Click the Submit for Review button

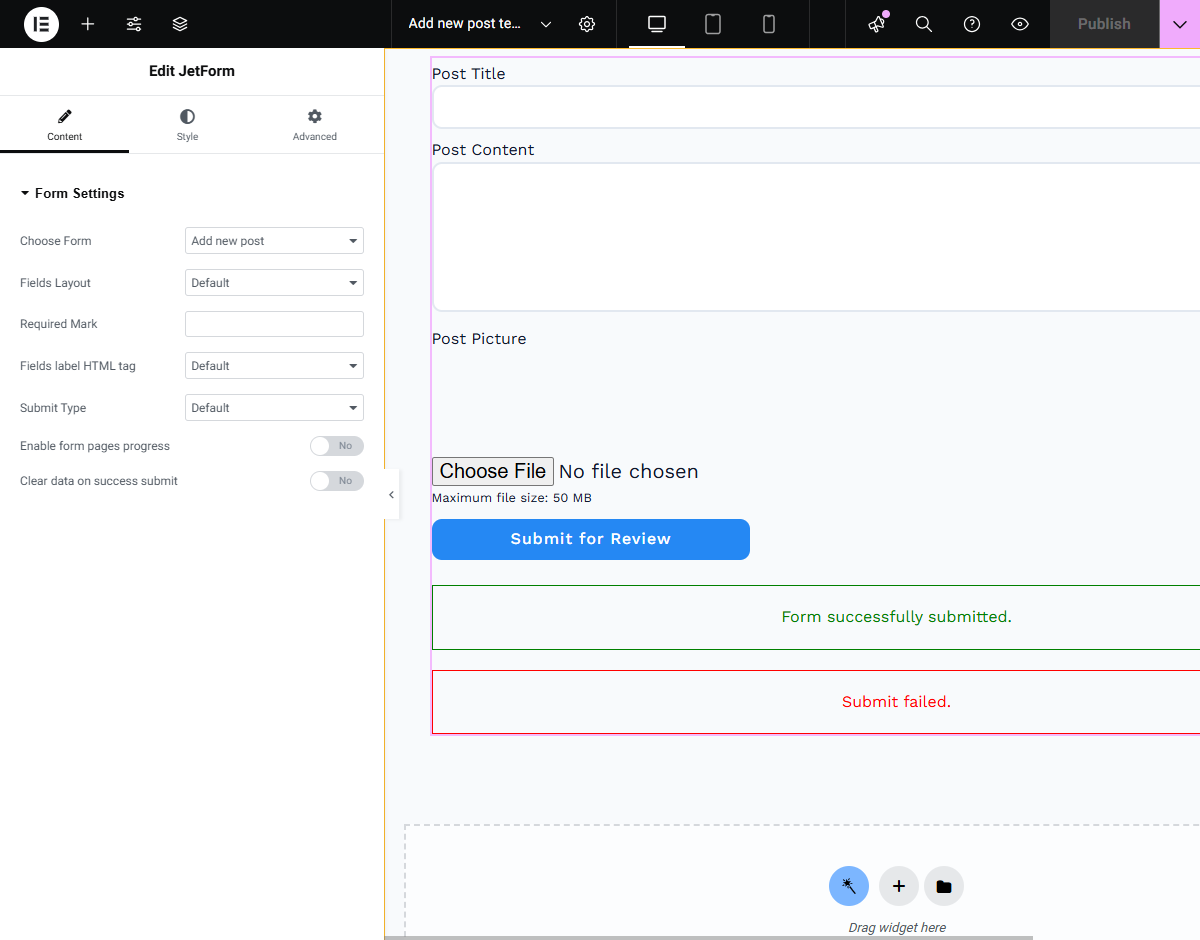(x=590, y=539)
